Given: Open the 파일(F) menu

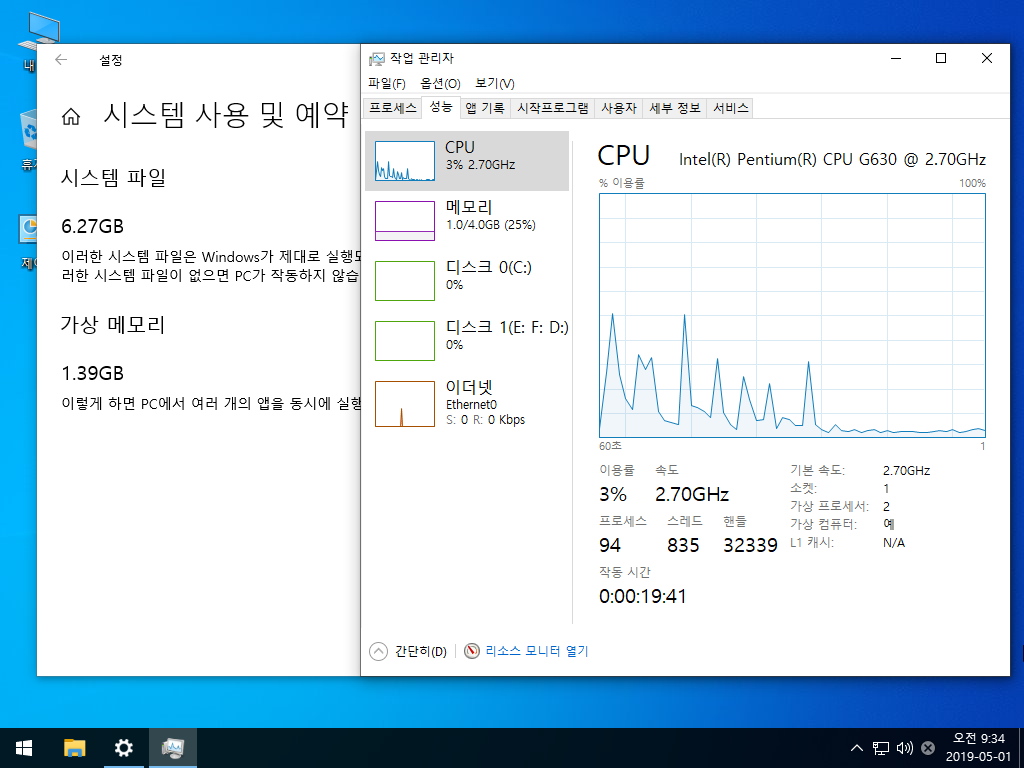Looking at the screenshot, I should pos(387,84).
